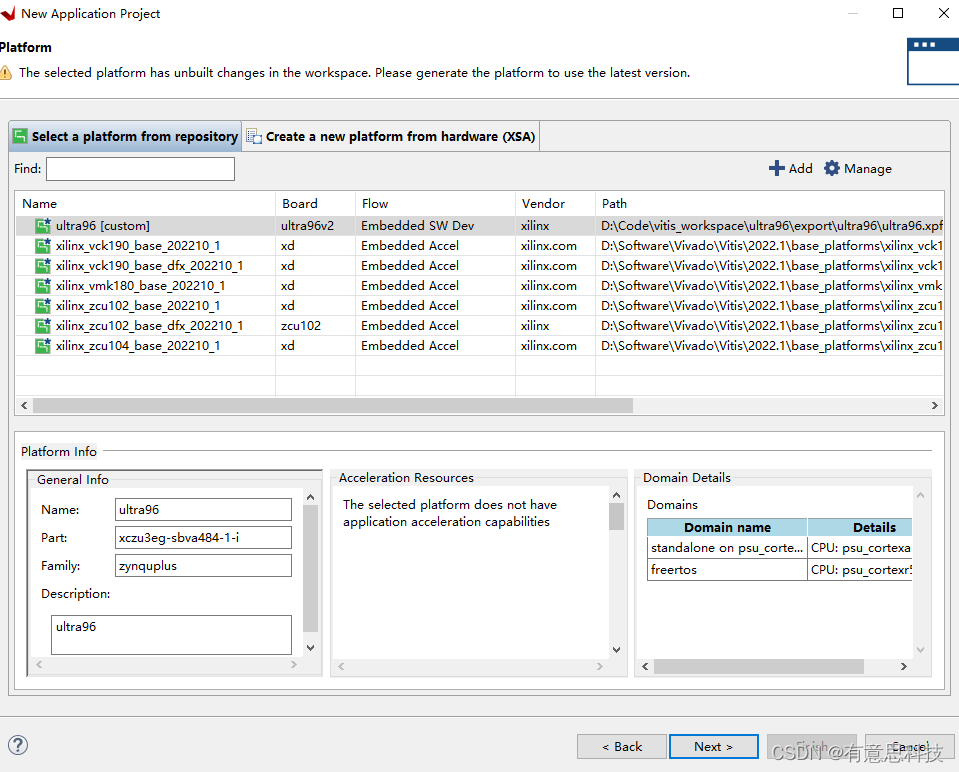
Task: Focus the Find search field
Action: [x=140, y=169]
